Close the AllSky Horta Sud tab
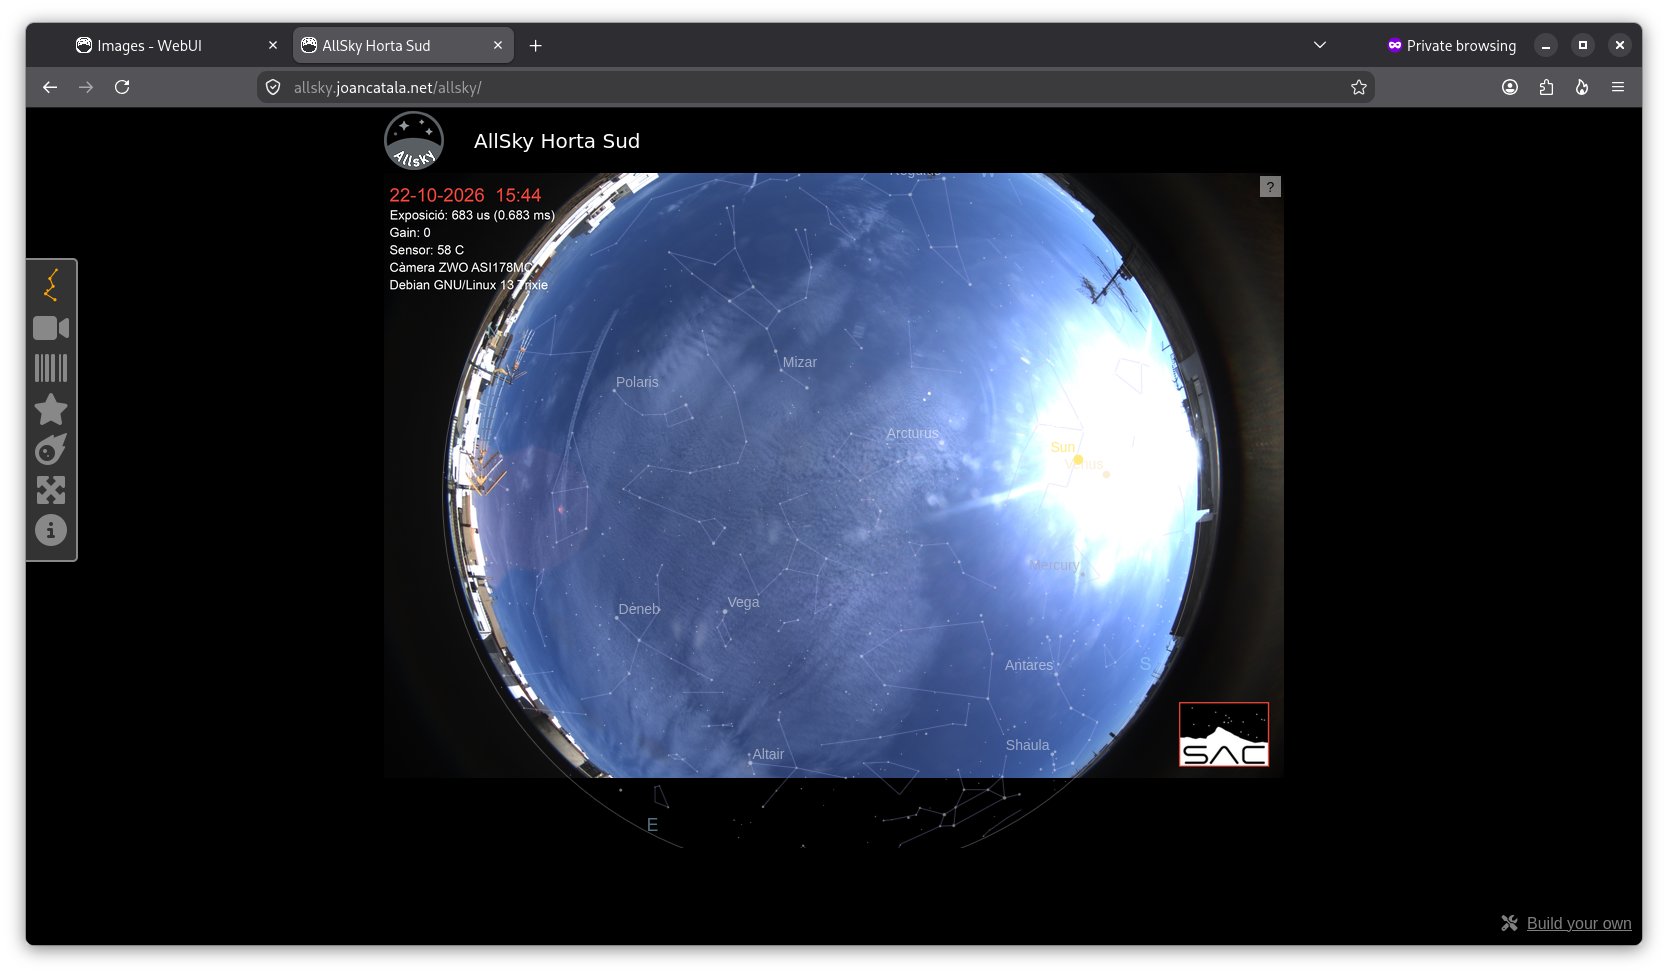Screen dimensions: 1668x974 pyautogui.click(x=498, y=45)
